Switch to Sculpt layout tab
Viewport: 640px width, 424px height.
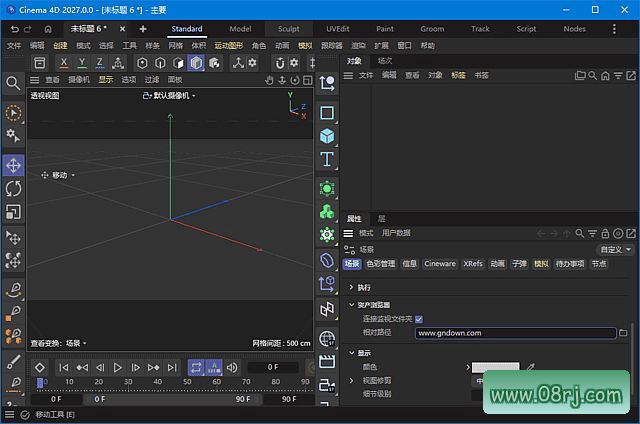coord(289,29)
